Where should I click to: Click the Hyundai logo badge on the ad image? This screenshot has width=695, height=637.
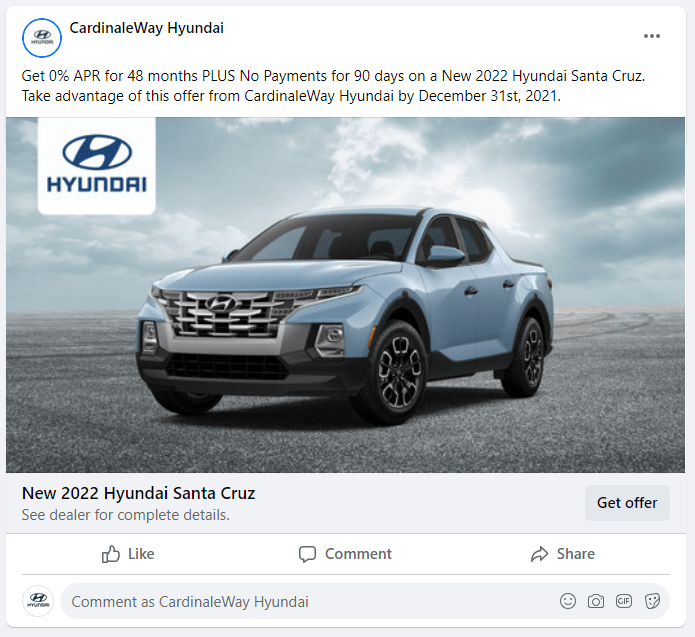(x=97, y=165)
